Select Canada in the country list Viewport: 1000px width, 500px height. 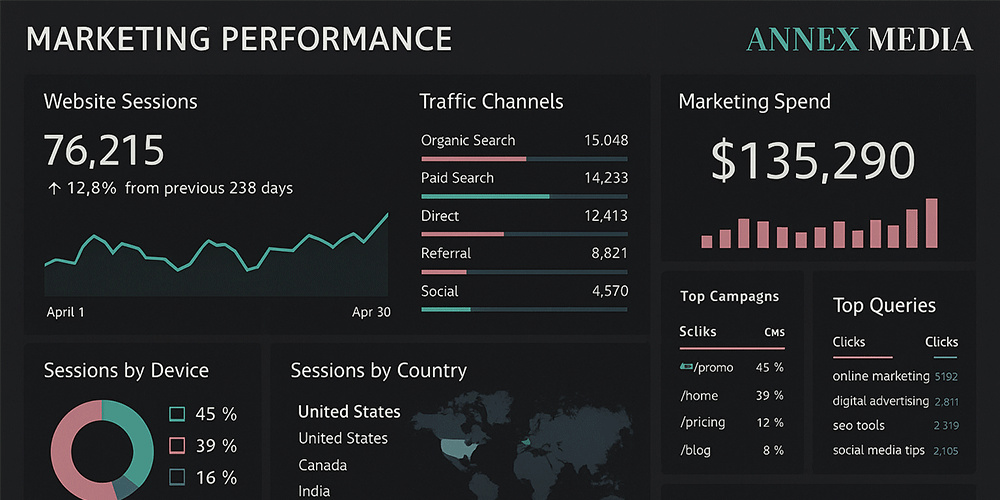tap(323, 465)
